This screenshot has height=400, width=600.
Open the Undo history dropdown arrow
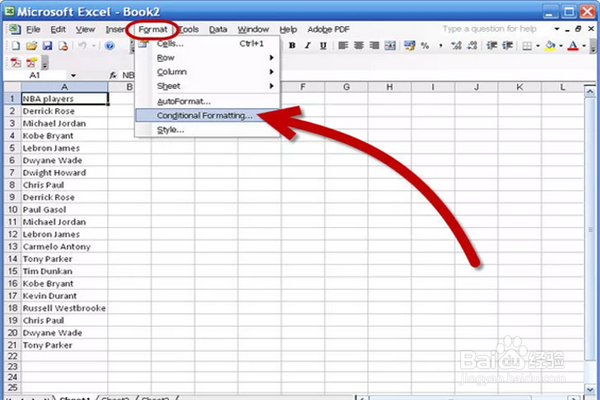pyautogui.click(x=93, y=46)
